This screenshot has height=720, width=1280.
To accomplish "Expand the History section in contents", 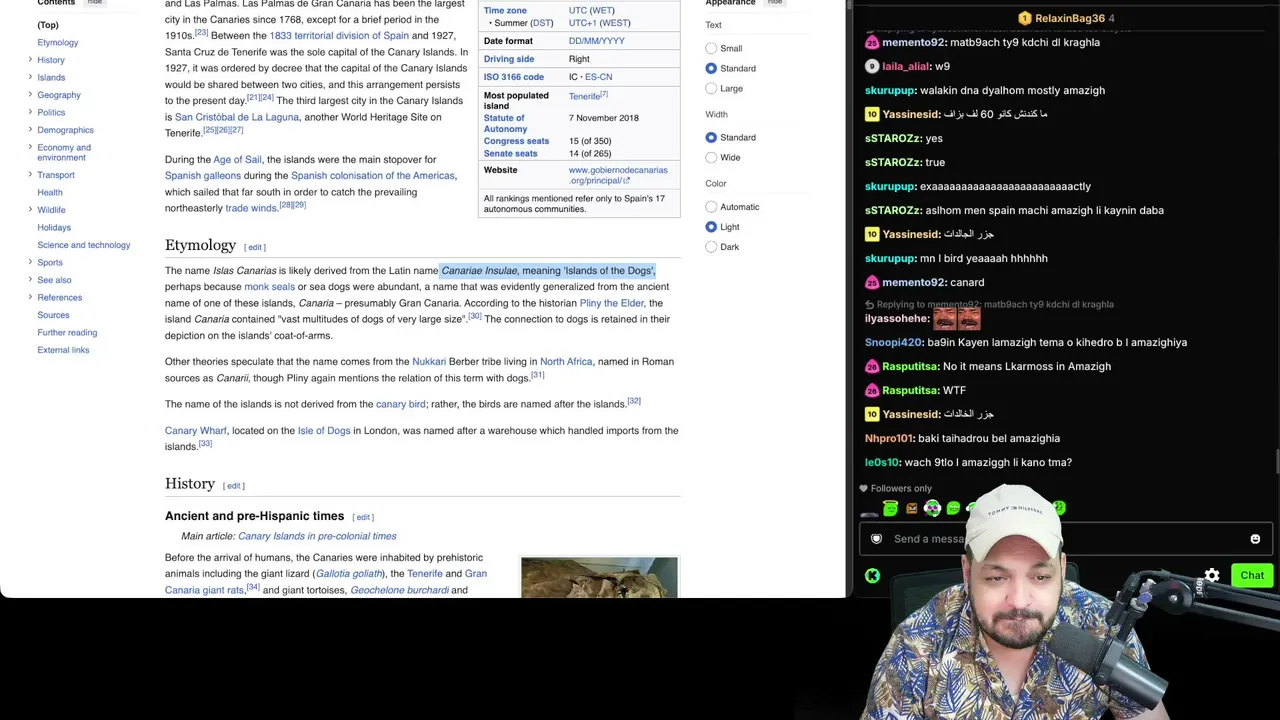I will [x=30, y=60].
